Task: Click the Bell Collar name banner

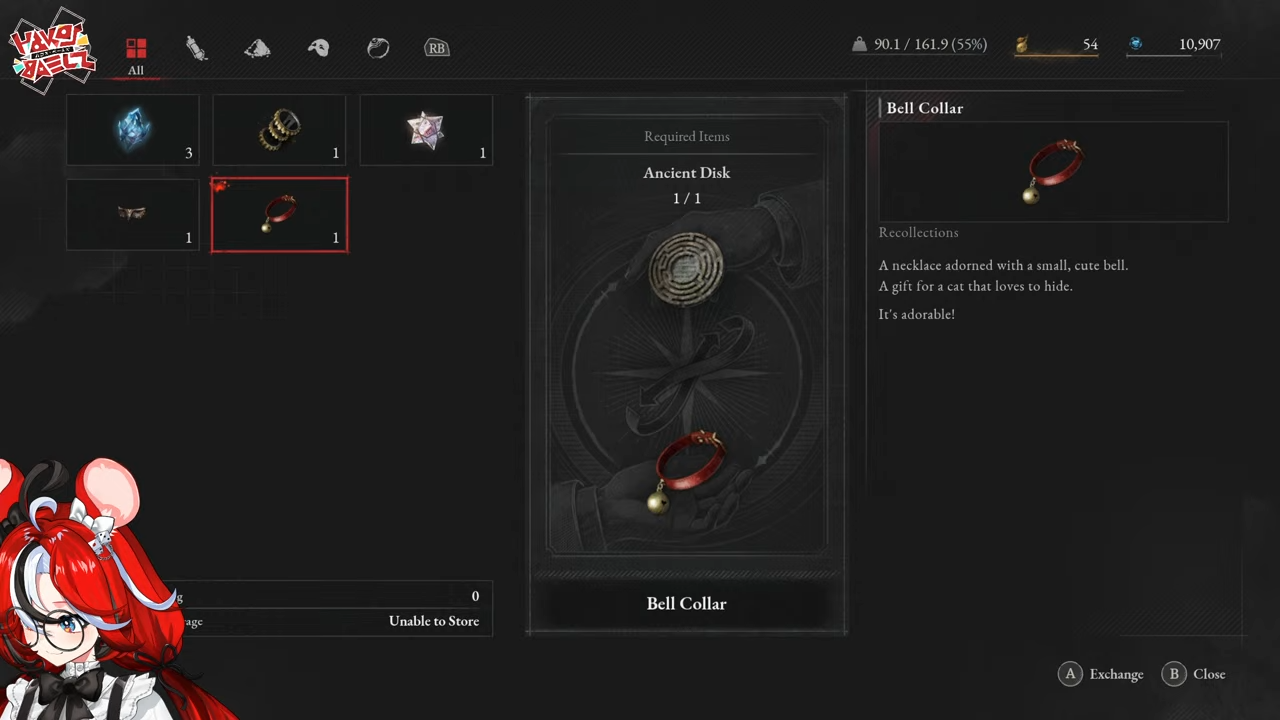Action: coord(687,604)
